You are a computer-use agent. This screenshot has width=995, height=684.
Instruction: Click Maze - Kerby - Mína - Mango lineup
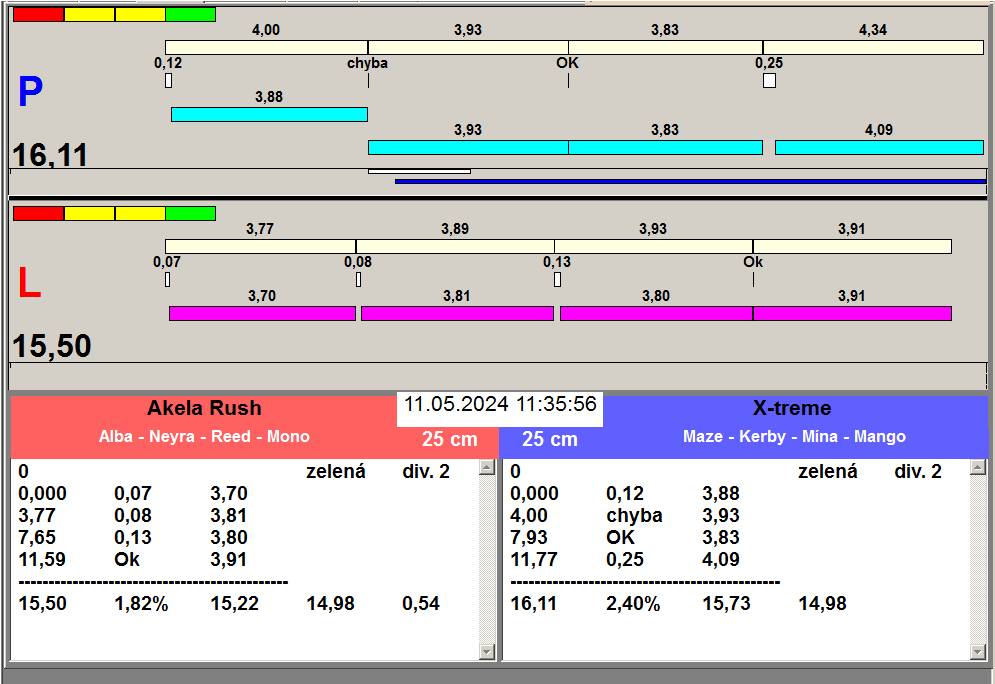click(794, 437)
